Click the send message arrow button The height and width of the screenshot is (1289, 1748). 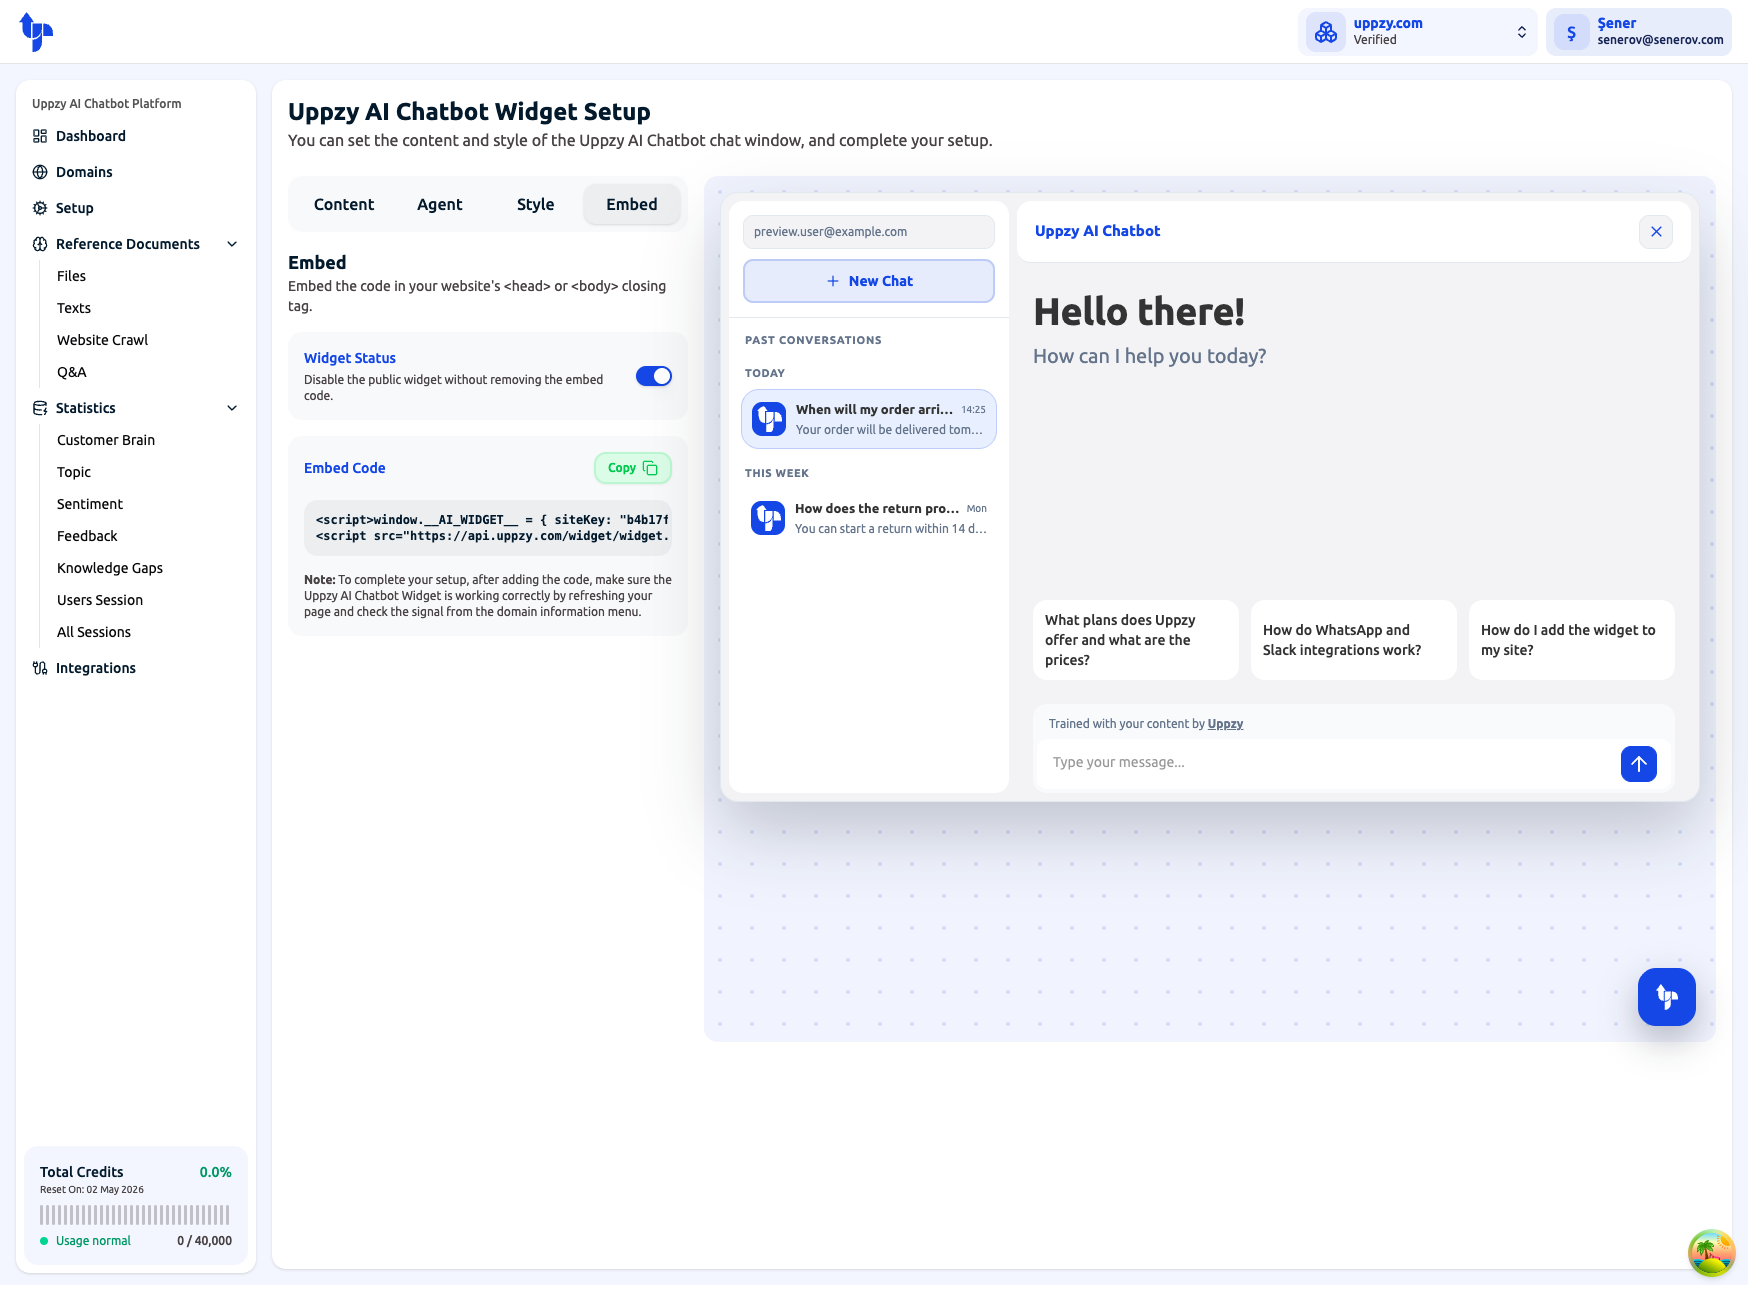pos(1639,764)
